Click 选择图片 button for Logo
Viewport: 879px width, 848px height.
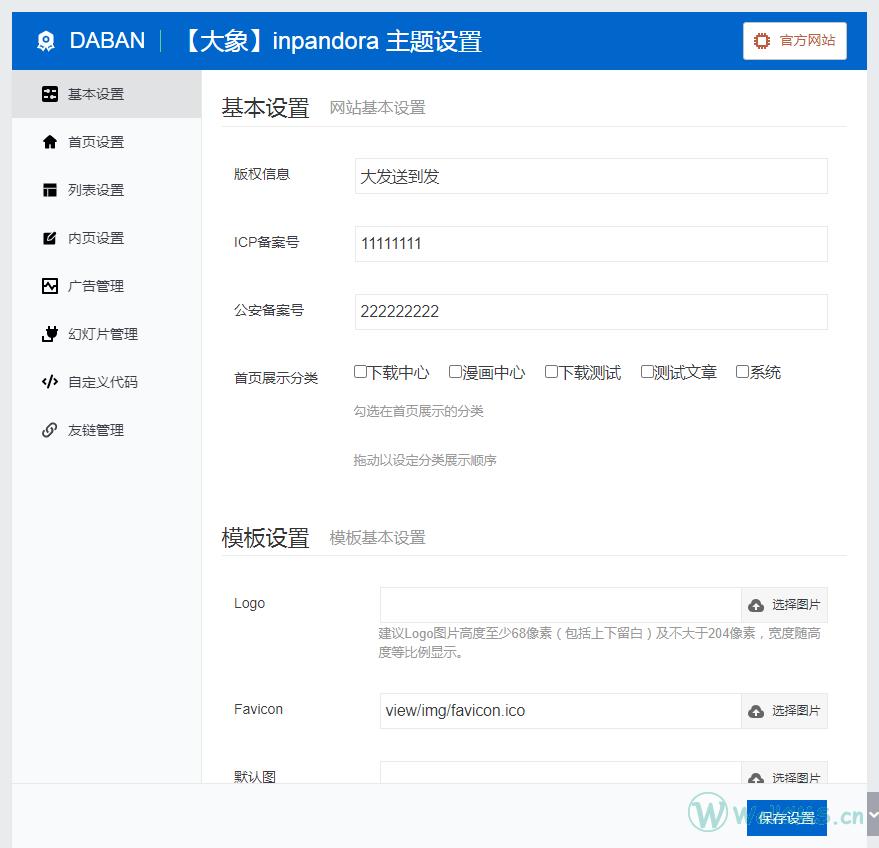(784, 605)
